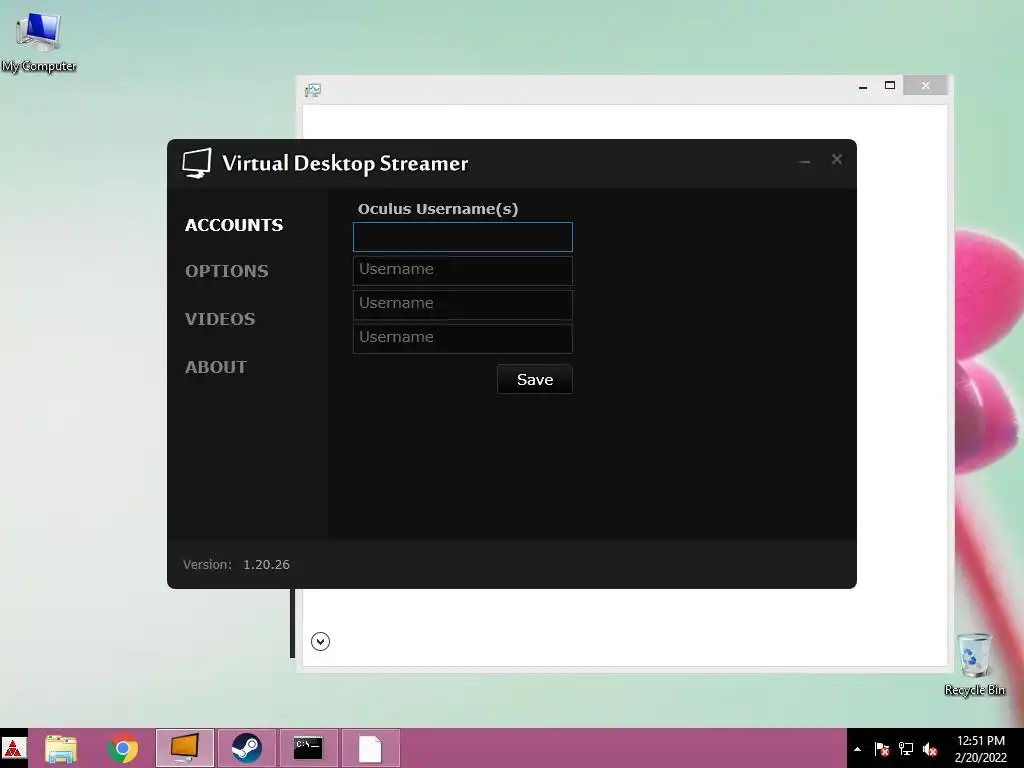Image resolution: width=1024 pixels, height=768 pixels.
Task: Expand the circled down-chevron in background window
Action: click(x=320, y=641)
